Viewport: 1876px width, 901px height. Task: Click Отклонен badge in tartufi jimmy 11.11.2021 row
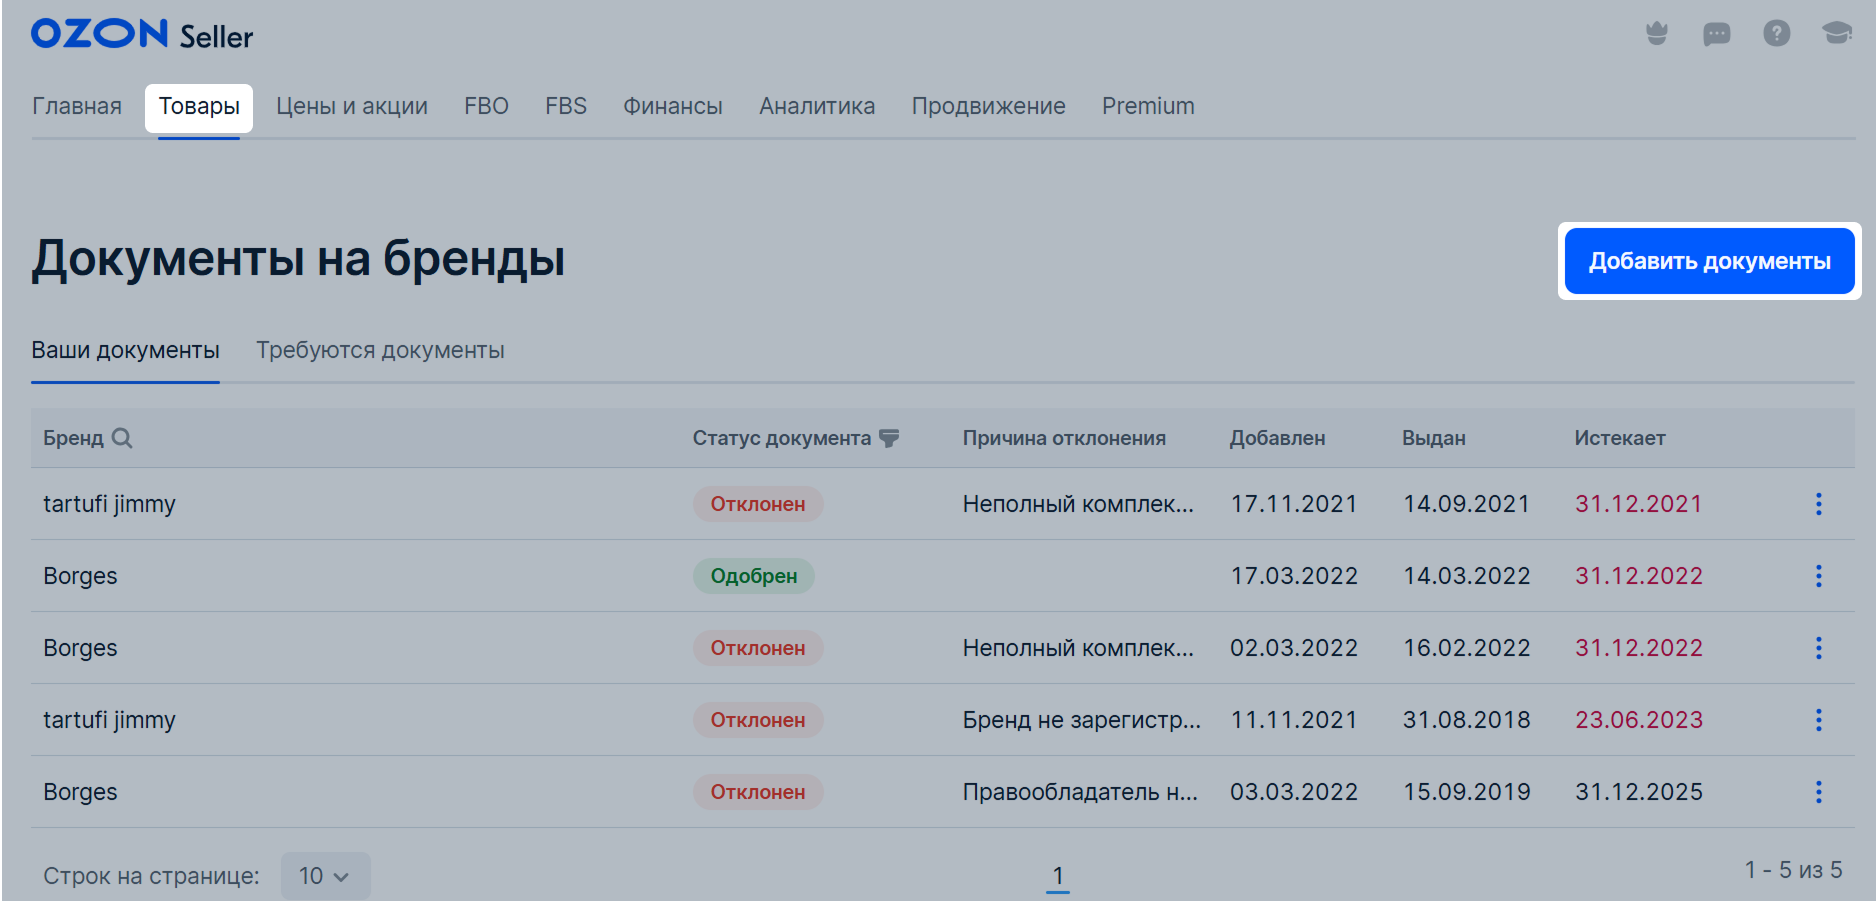[758, 720]
